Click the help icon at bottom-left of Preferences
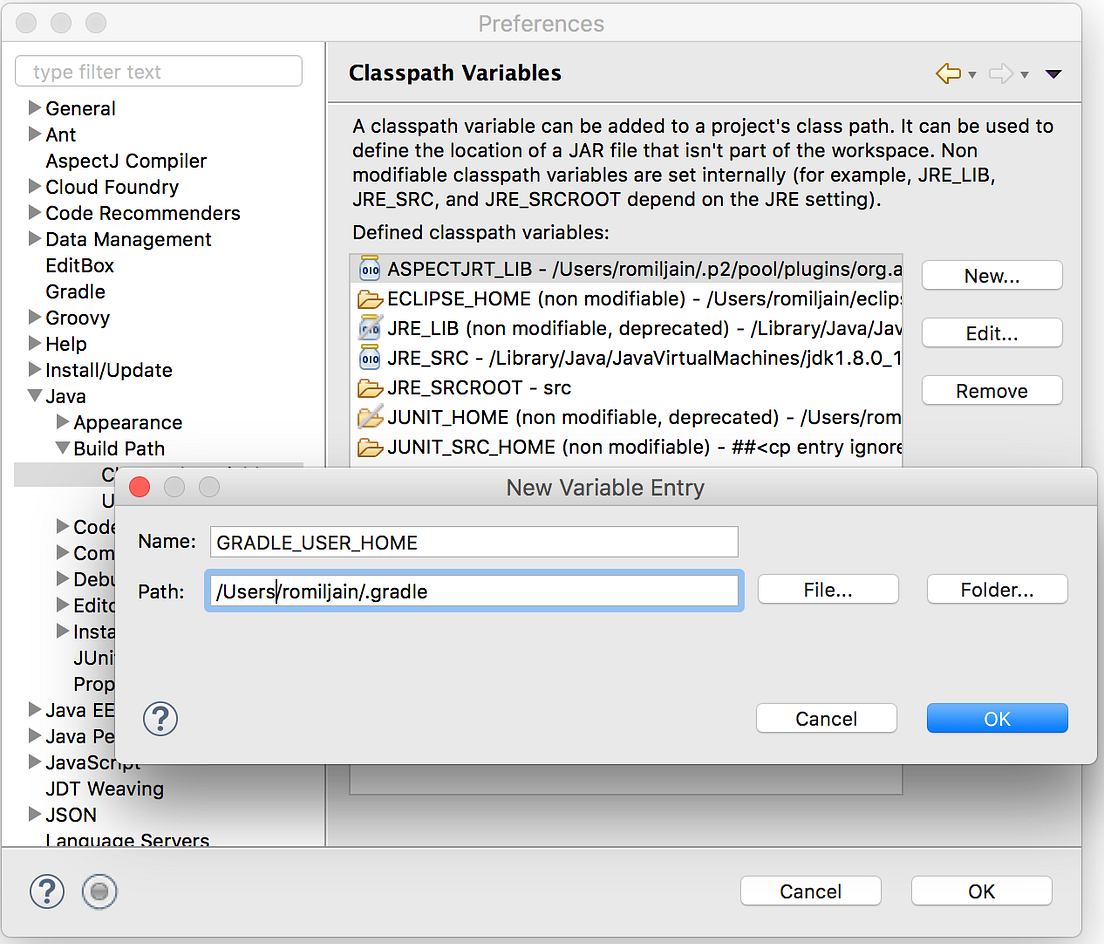 47,891
